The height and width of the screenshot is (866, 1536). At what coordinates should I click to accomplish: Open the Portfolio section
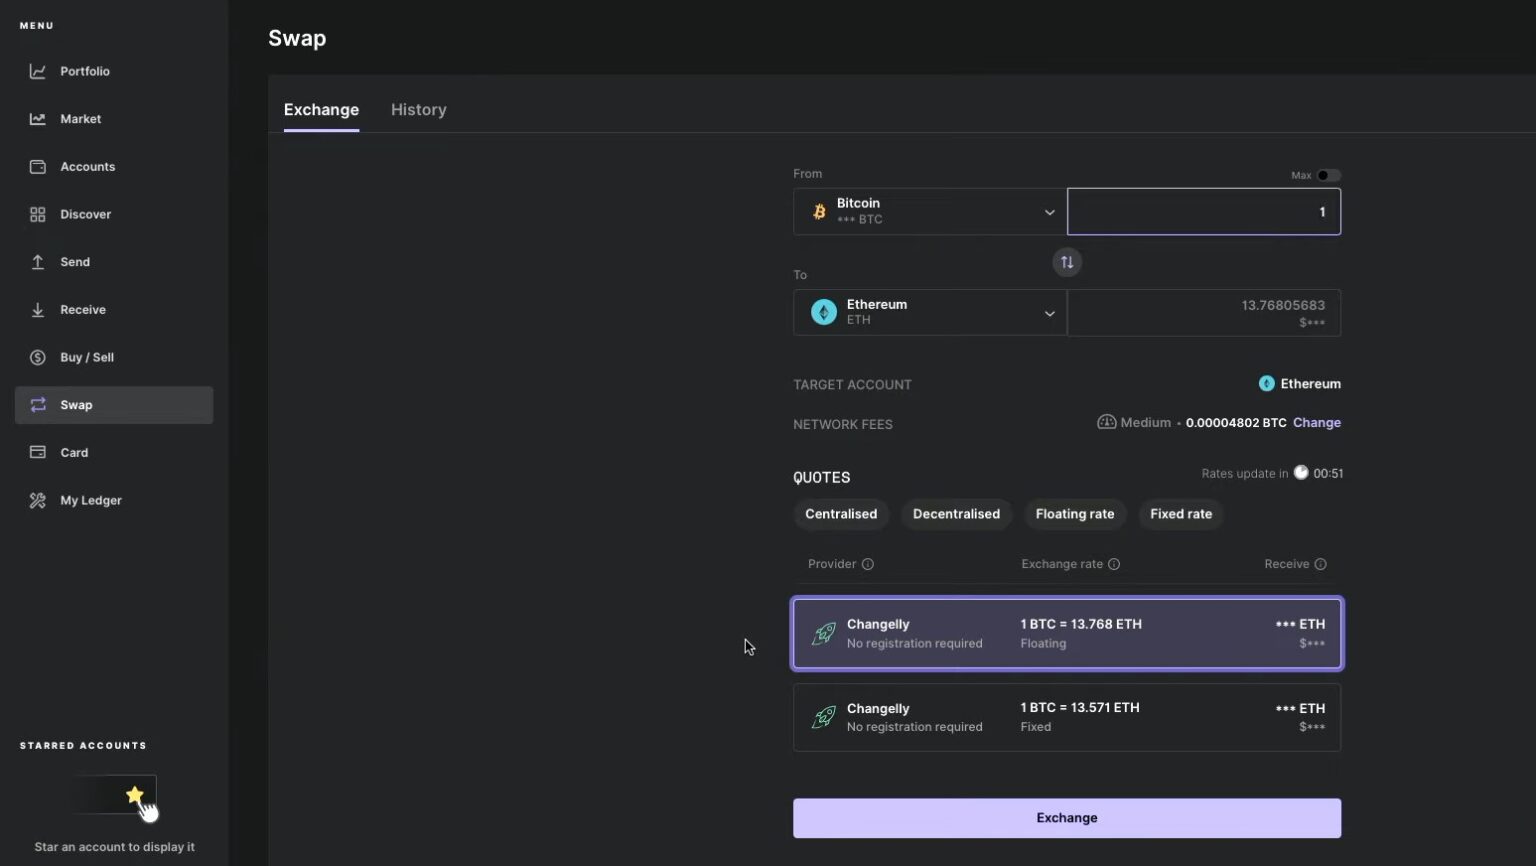pyautogui.click(x=84, y=71)
